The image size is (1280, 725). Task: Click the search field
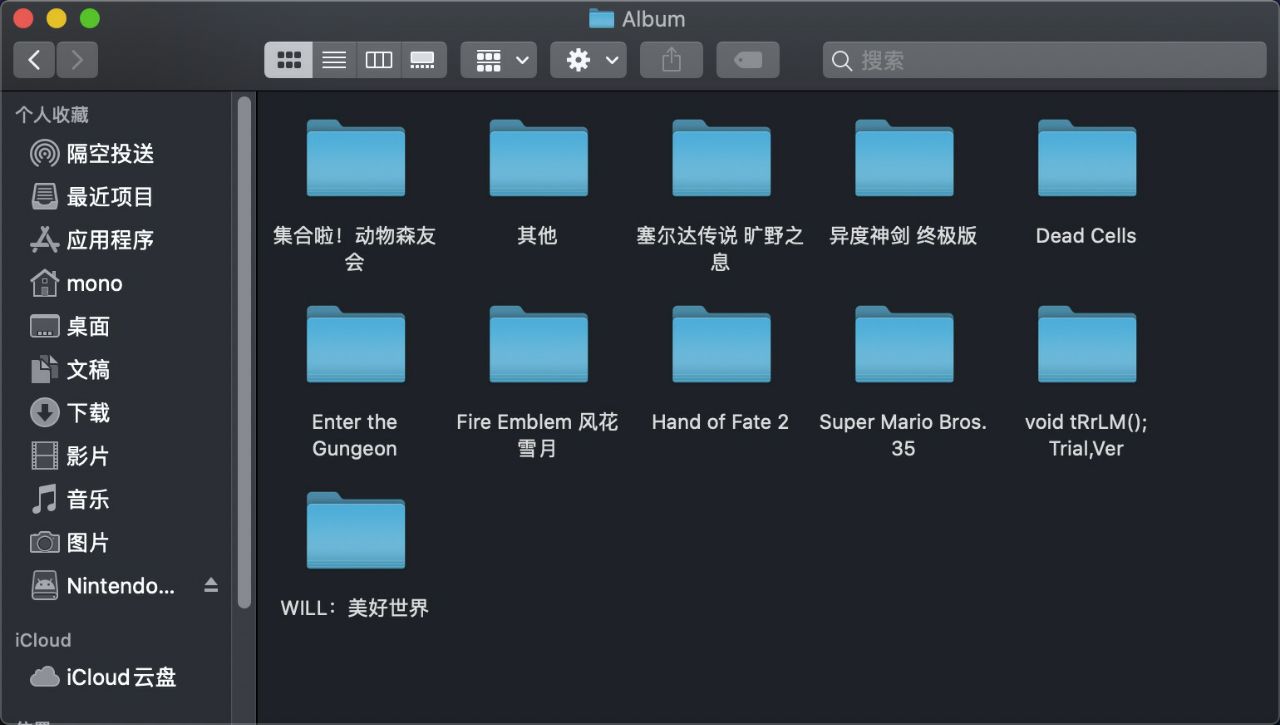[x=1044, y=60]
